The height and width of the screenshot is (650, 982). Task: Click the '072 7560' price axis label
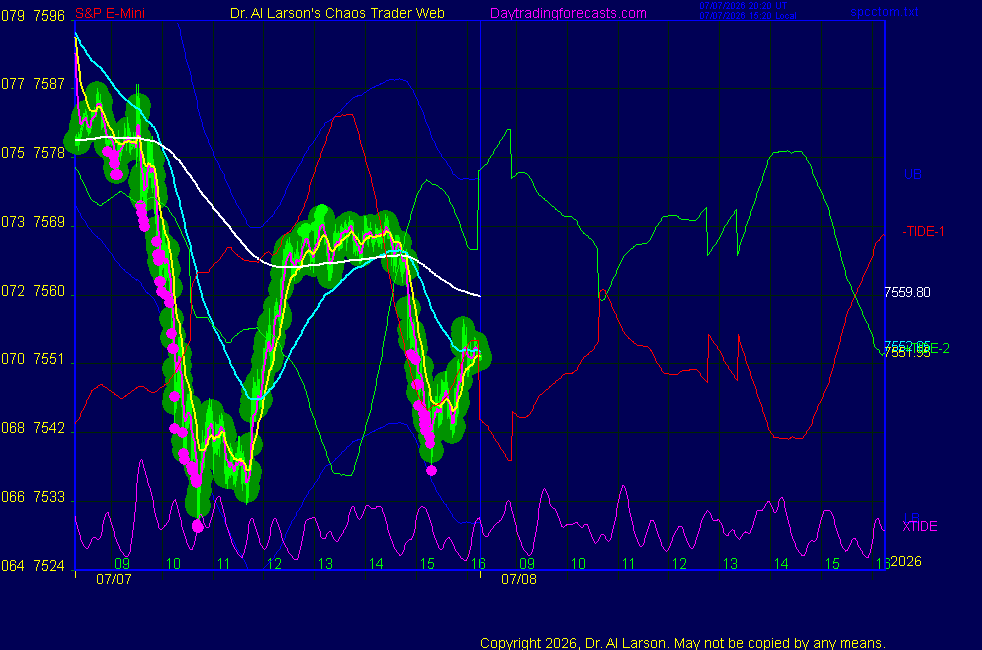point(33,291)
